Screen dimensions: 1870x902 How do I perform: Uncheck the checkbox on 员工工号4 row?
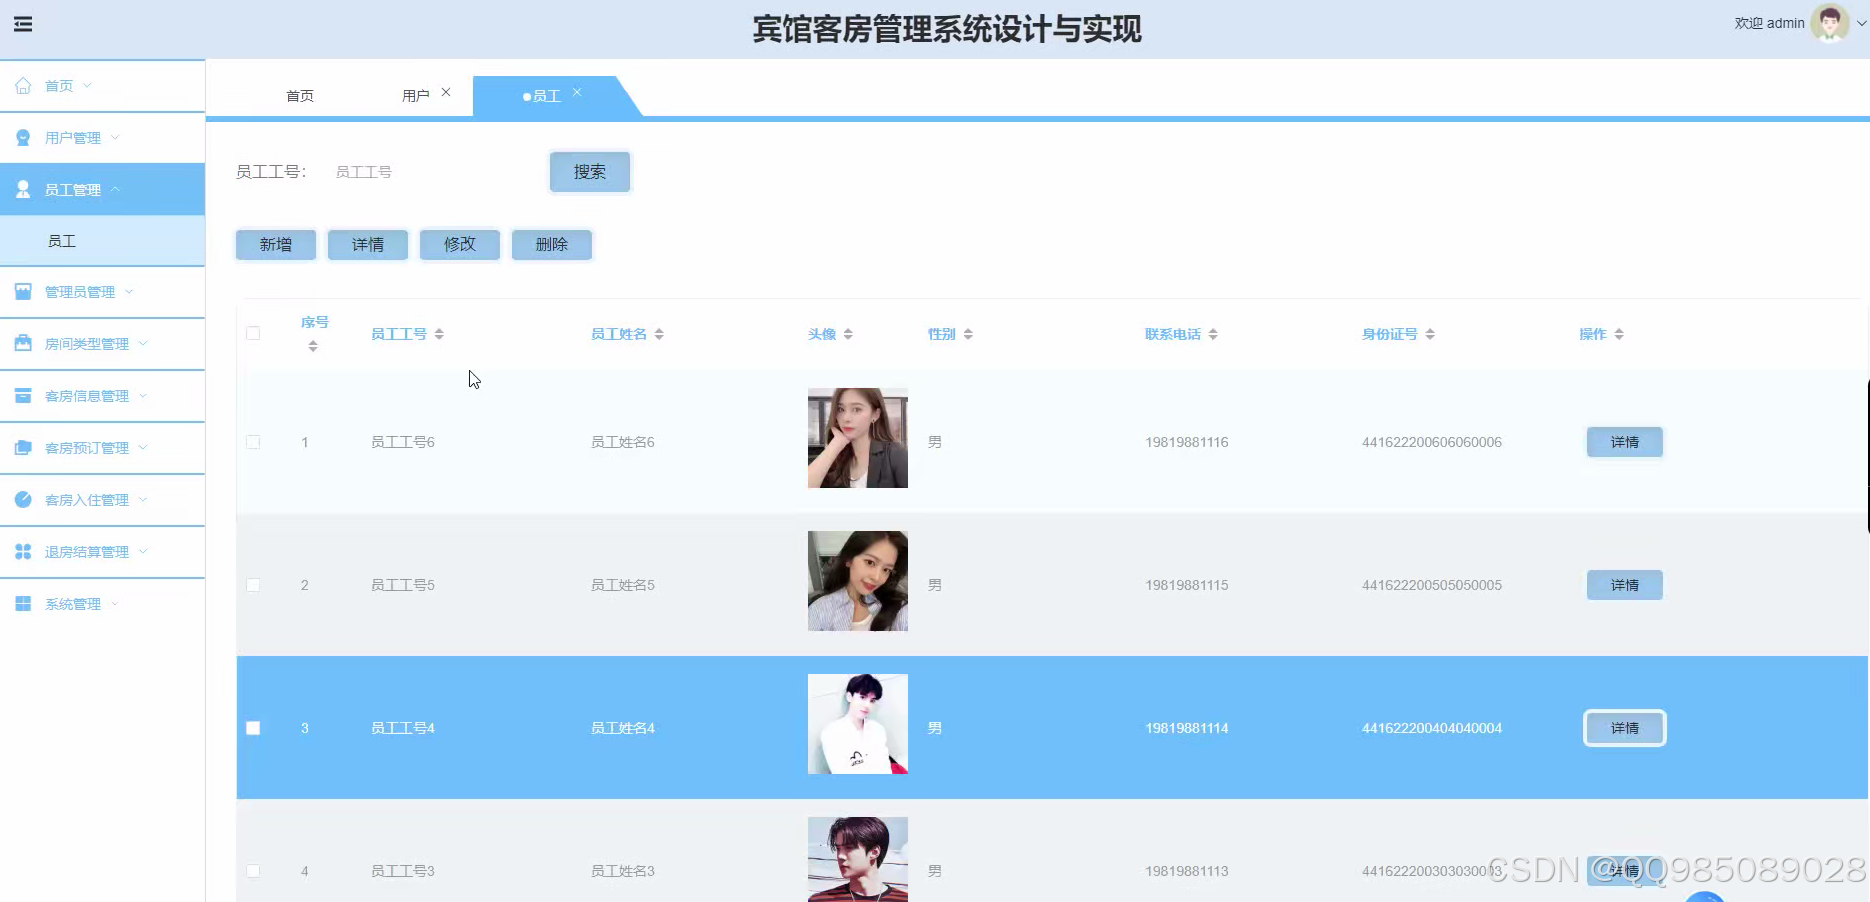pyautogui.click(x=253, y=727)
